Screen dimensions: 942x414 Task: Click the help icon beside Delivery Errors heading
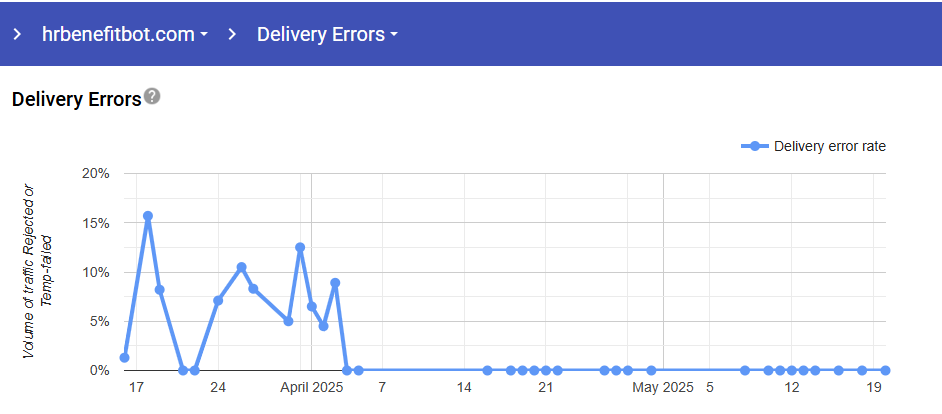[152, 97]
